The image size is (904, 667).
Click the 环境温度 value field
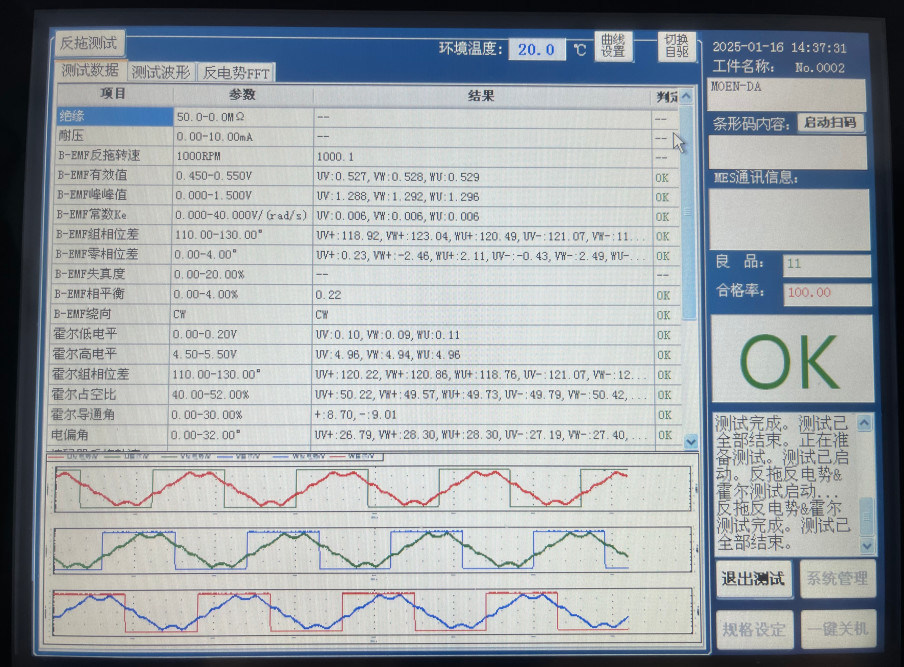click(x=536, y=50)
